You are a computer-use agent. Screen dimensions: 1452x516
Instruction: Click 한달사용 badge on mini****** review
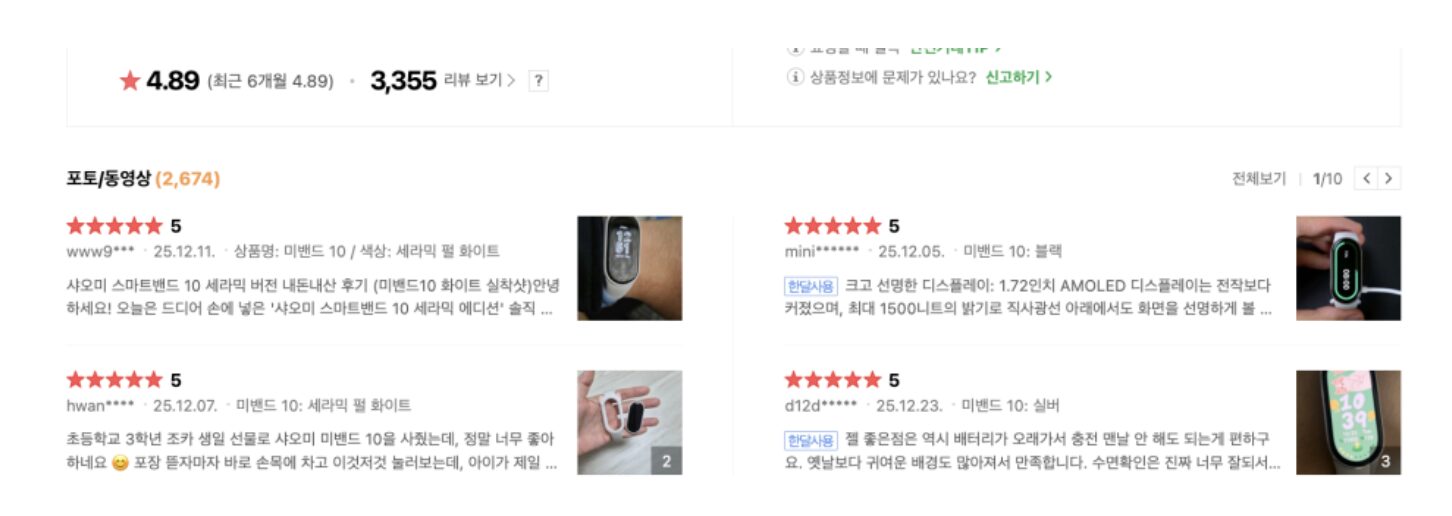[809, 286]
